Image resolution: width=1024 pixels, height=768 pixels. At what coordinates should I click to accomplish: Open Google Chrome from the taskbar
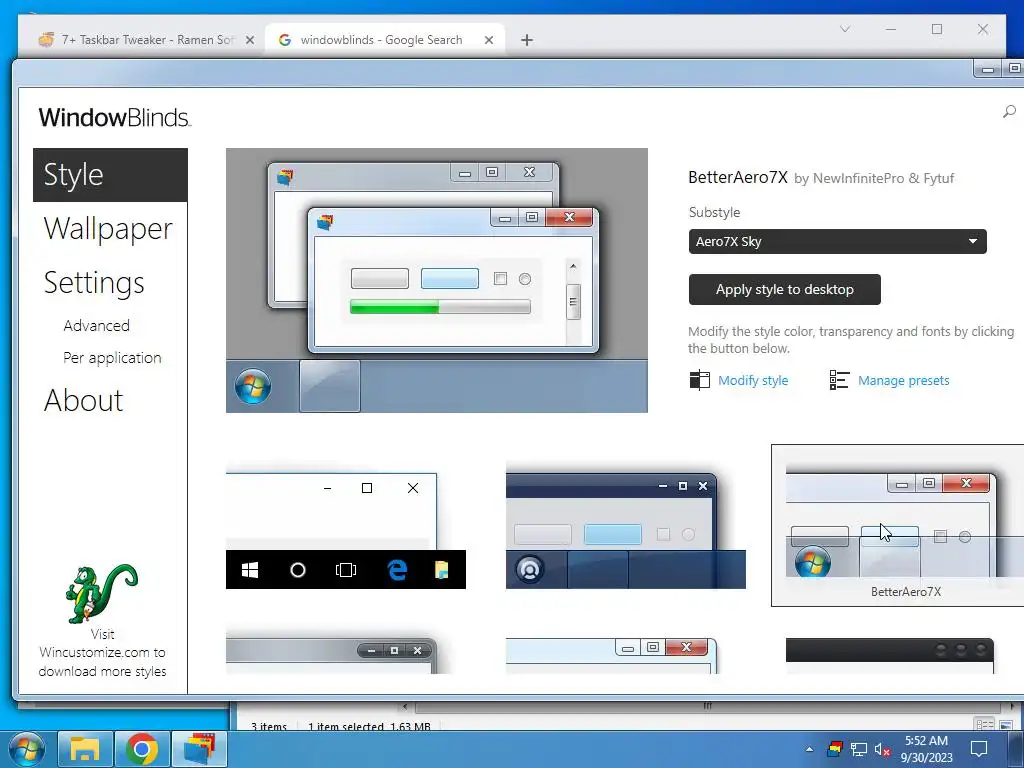click(142, 749)
